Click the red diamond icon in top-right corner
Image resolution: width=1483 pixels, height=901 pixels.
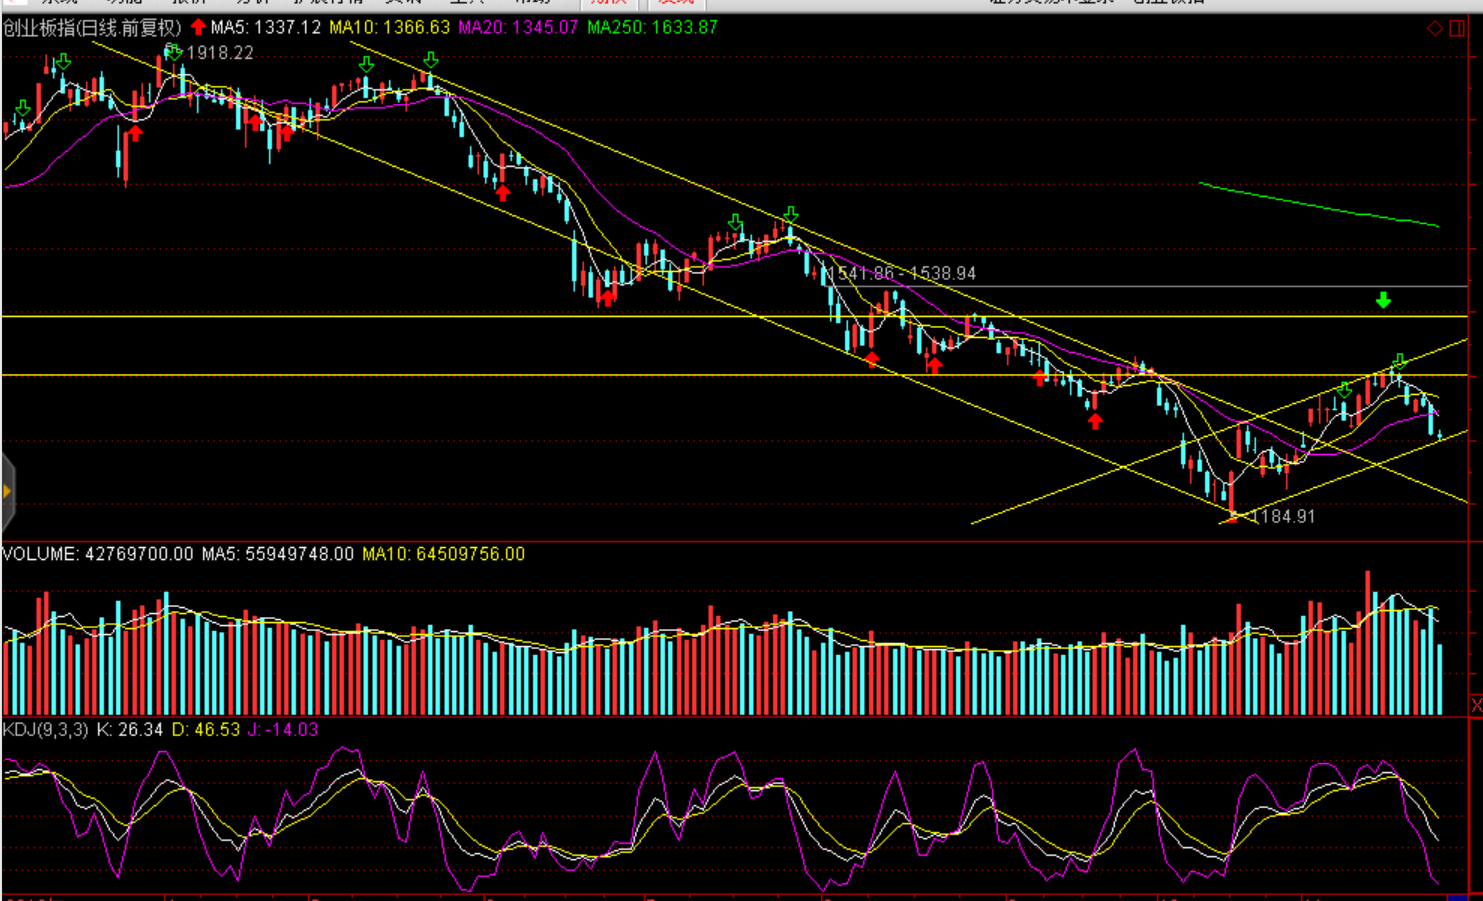[x=1435, y=28]
